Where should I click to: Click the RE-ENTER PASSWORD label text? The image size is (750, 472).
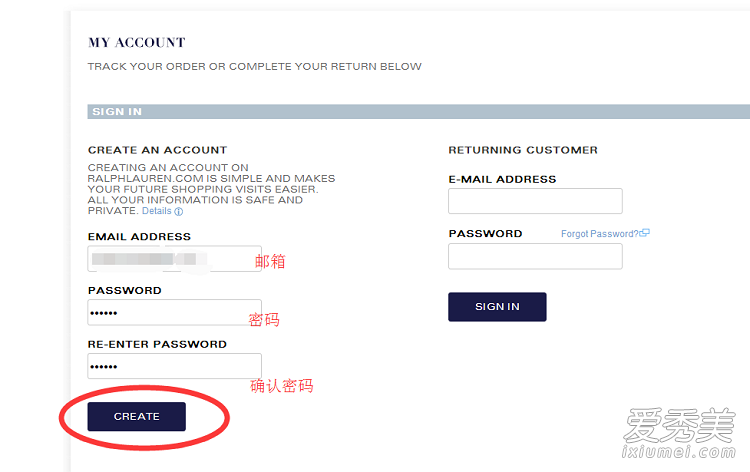pyautogui.click(x=157, y=344)
